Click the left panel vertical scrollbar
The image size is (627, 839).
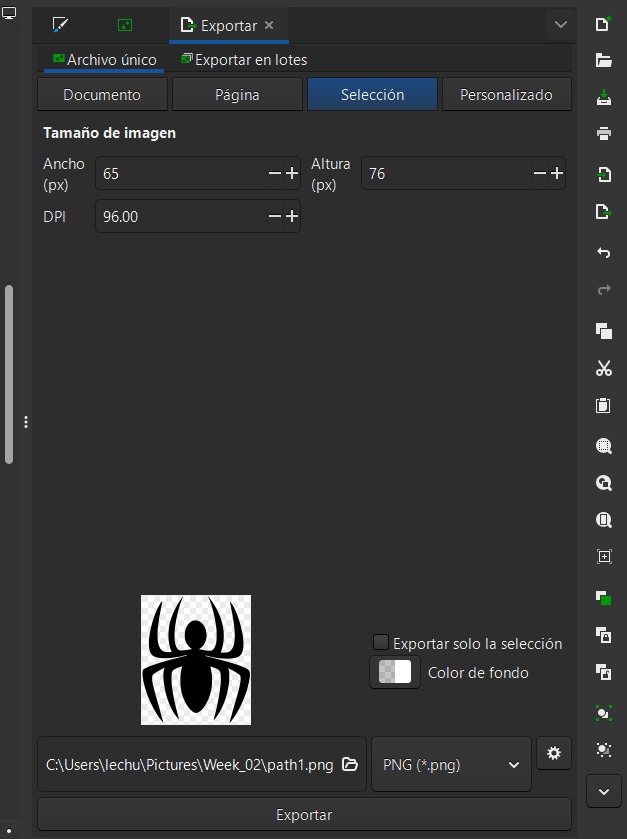coord(9,374)
